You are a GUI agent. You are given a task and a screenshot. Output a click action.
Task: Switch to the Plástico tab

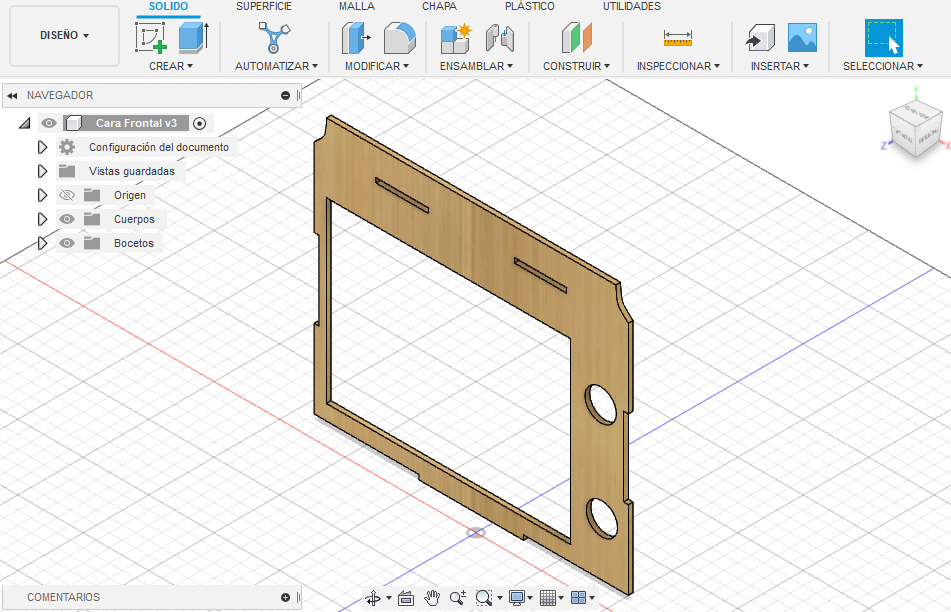[x=529, y=6]
